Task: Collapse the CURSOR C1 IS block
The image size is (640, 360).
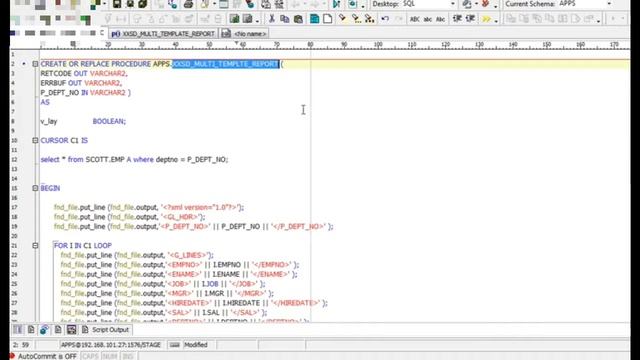Action: click(x=35, y=140)
